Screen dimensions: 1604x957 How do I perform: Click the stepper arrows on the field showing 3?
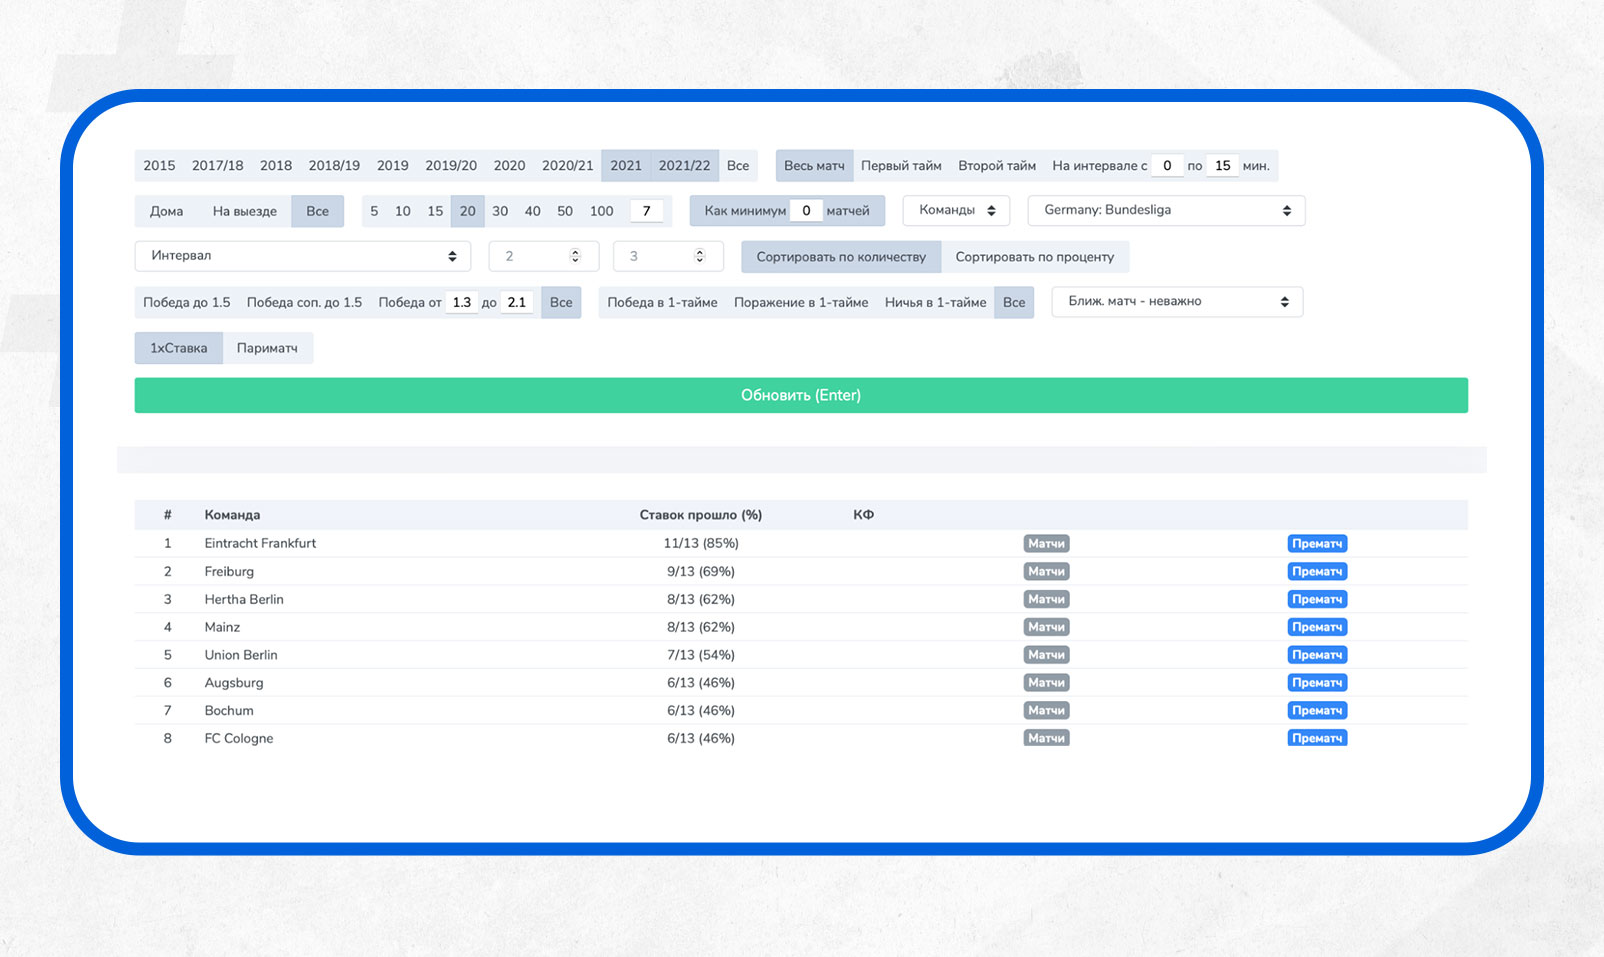[x=700, y=256]
